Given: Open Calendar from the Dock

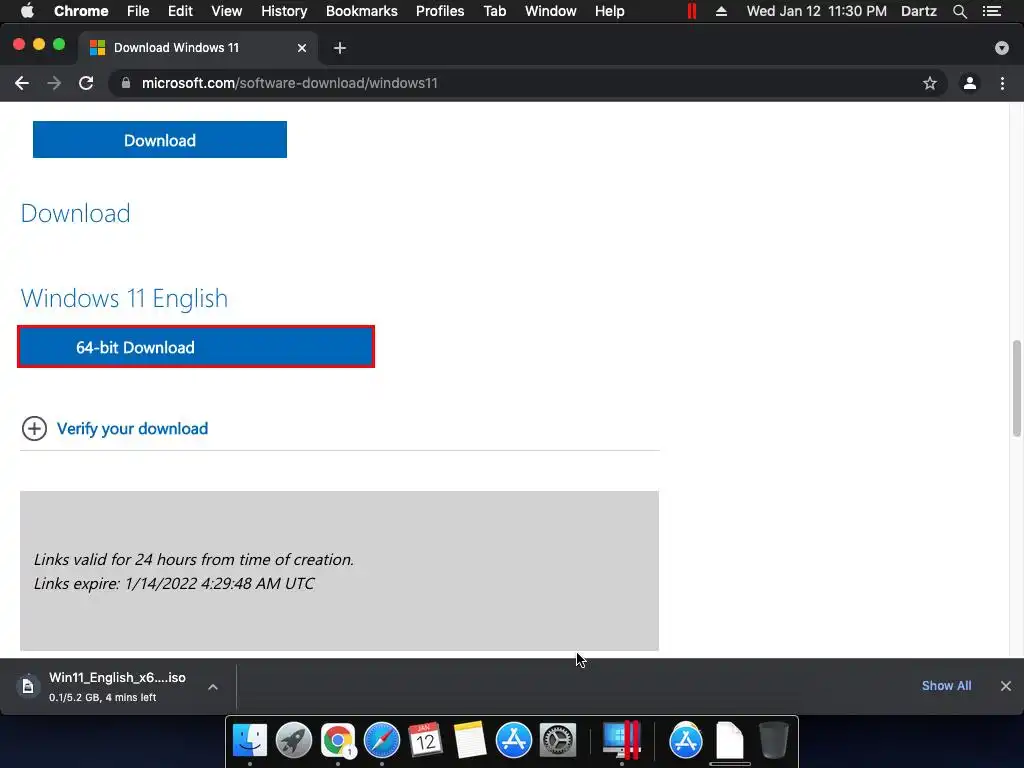Looking at the screenshot, I should point(426,740).
